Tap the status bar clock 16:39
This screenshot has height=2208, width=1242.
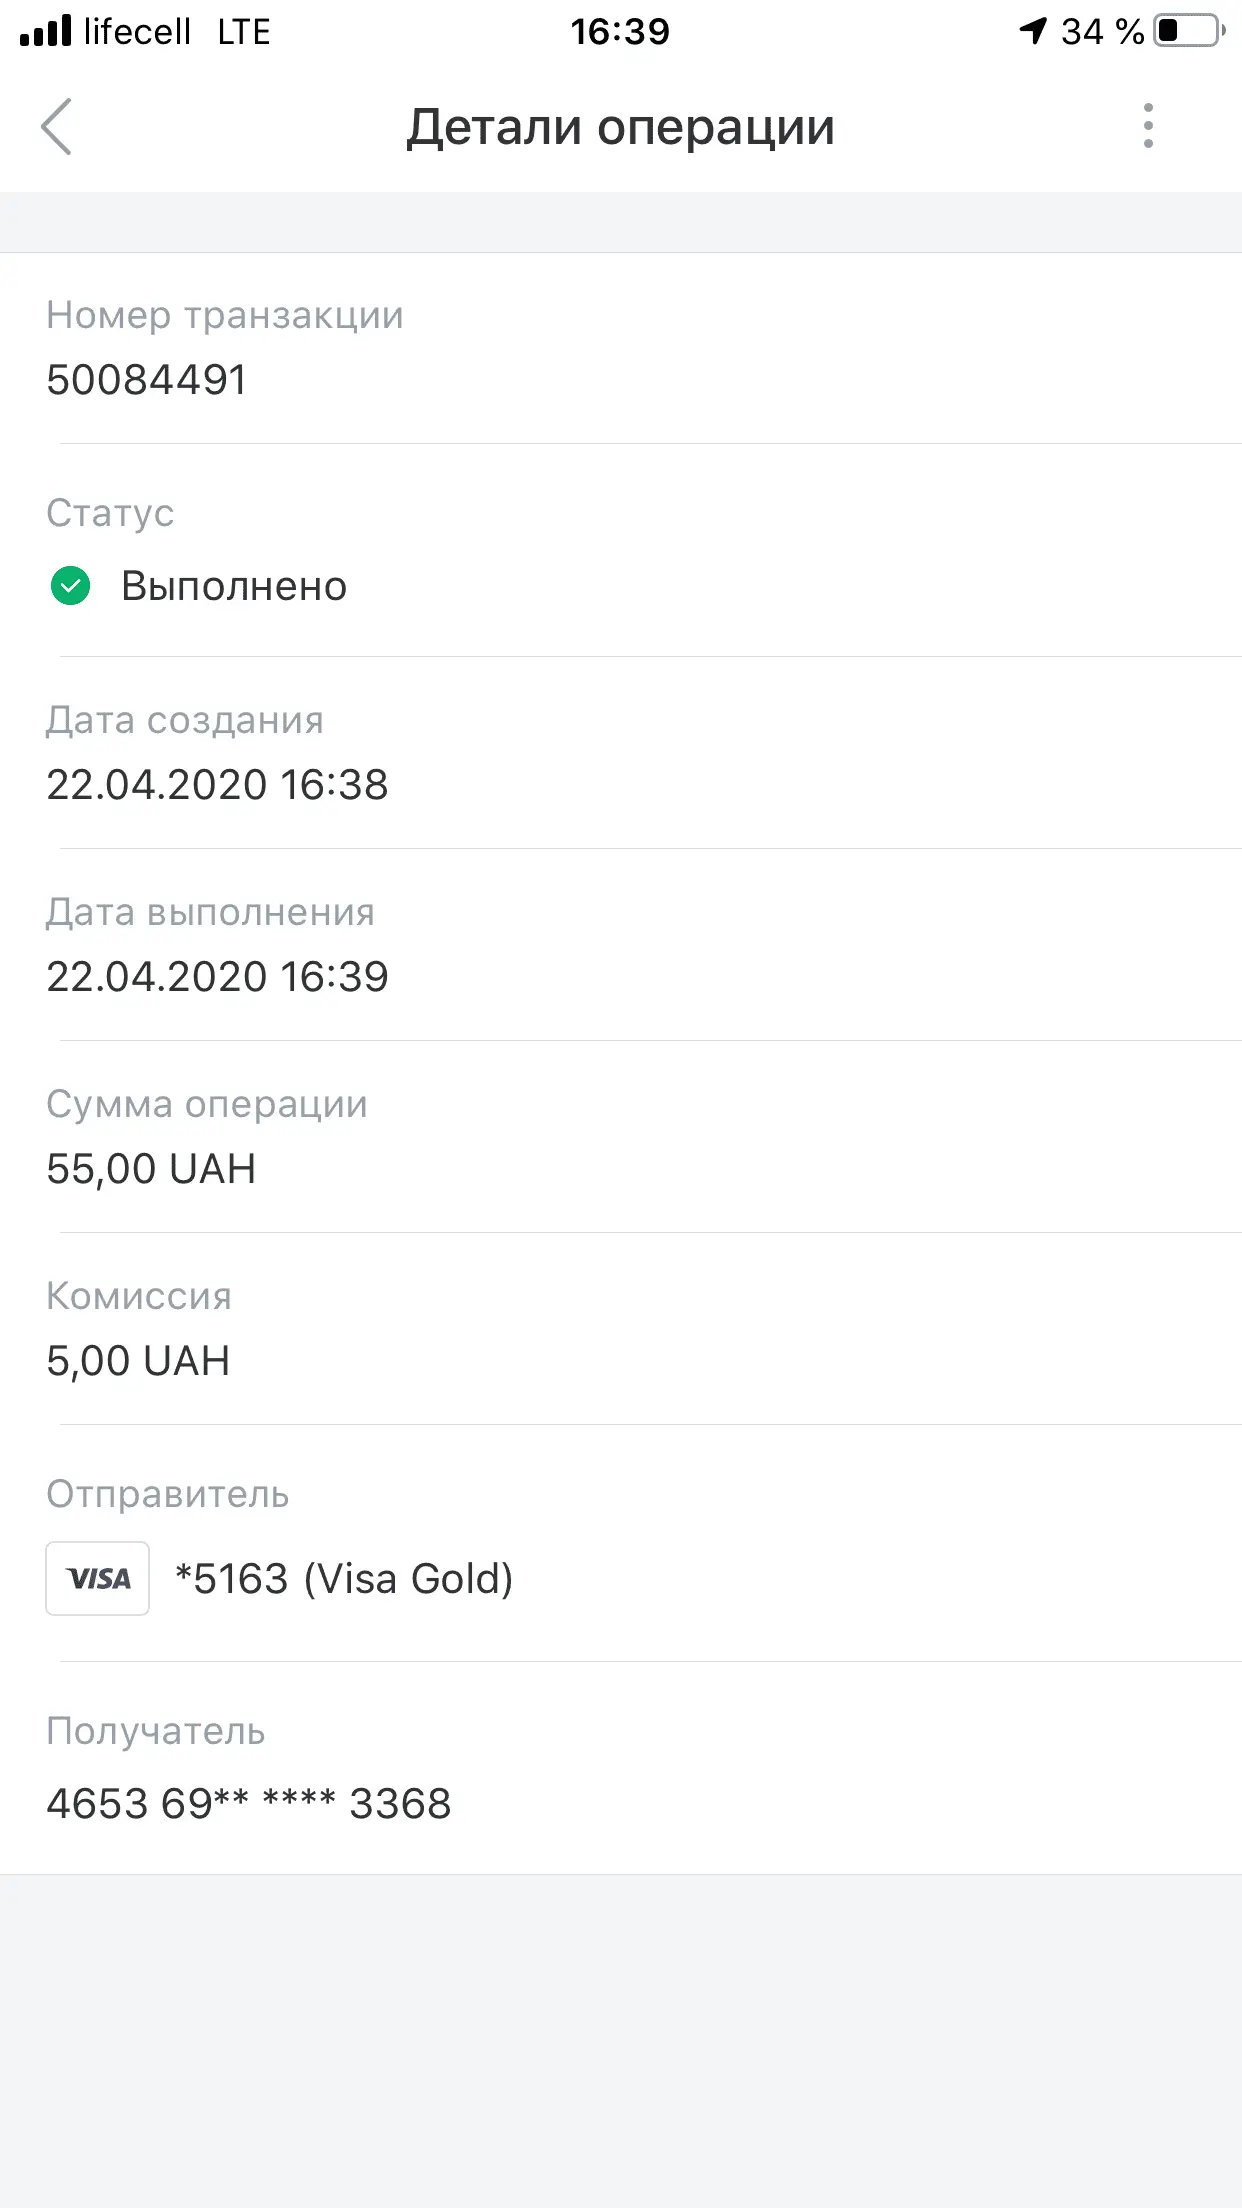(x=620, y=32)
